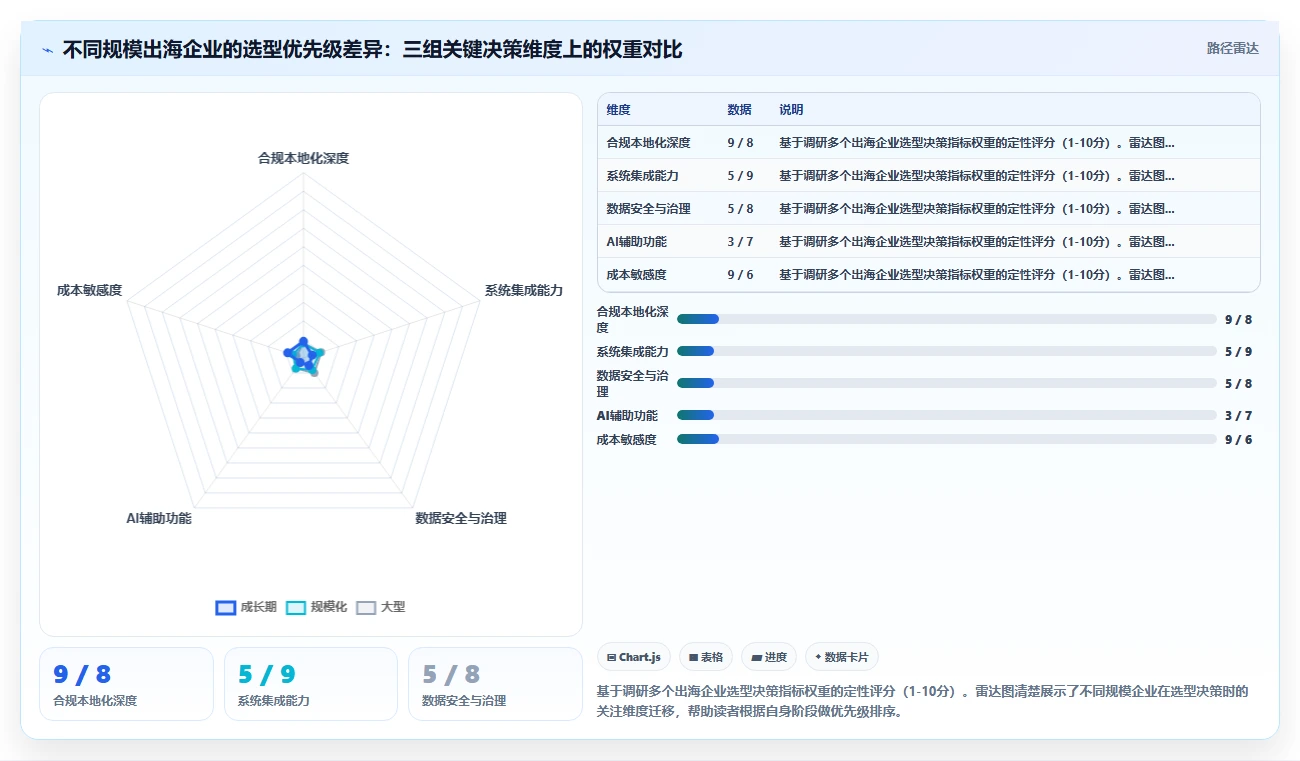Screen dimensions: 1300x761
Task: Toggle the 规模化 legend series
Action: click(316, 607)
